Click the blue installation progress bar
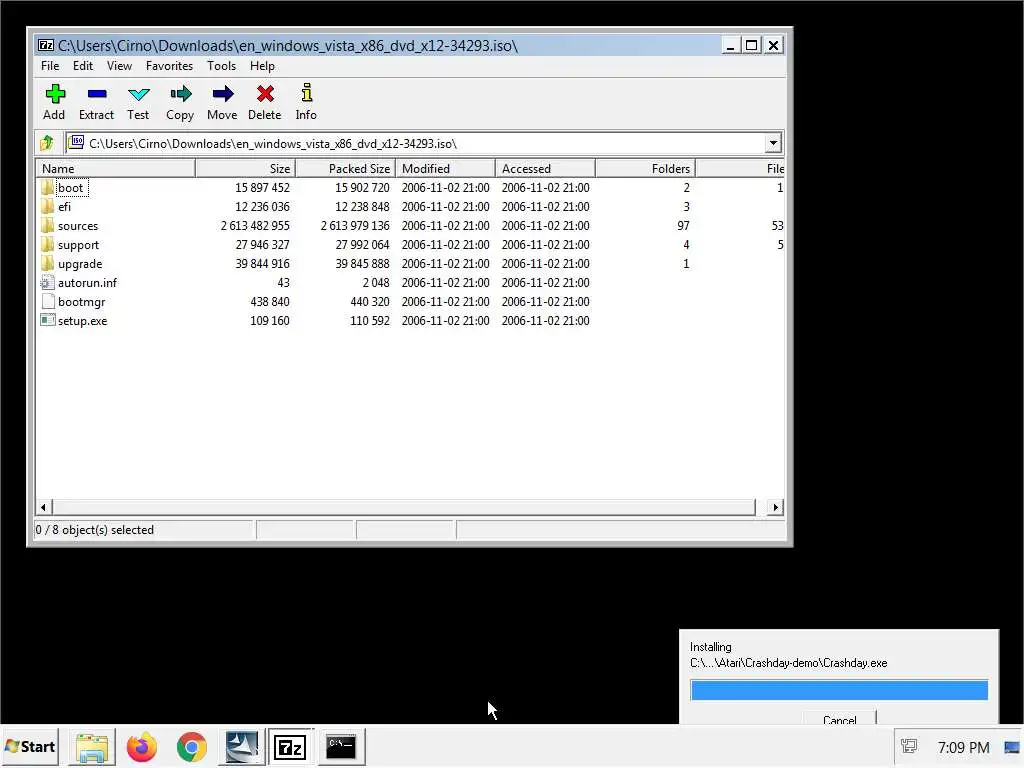 pos(839,690)
